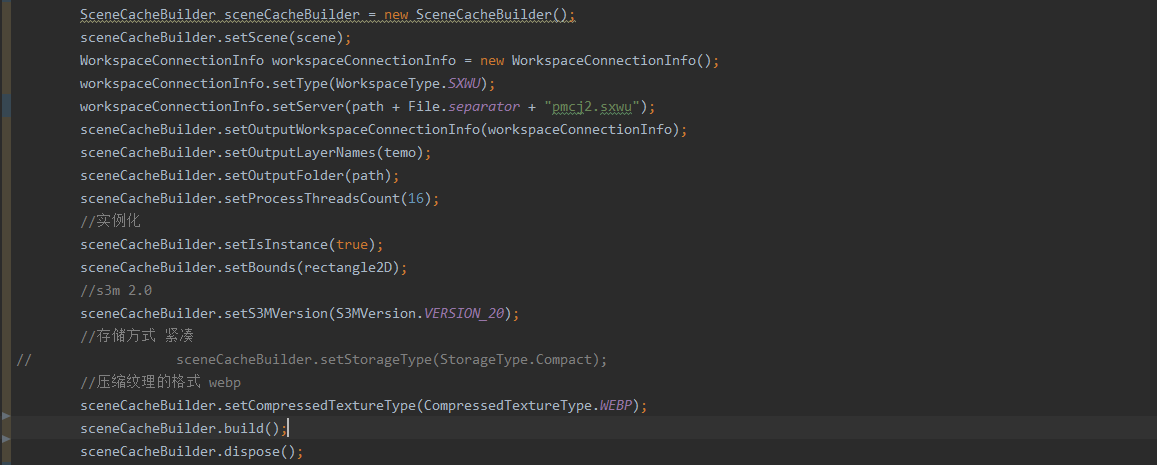
Task: Click the //s3m 2.0 comment
Action: tap(116, 290)
